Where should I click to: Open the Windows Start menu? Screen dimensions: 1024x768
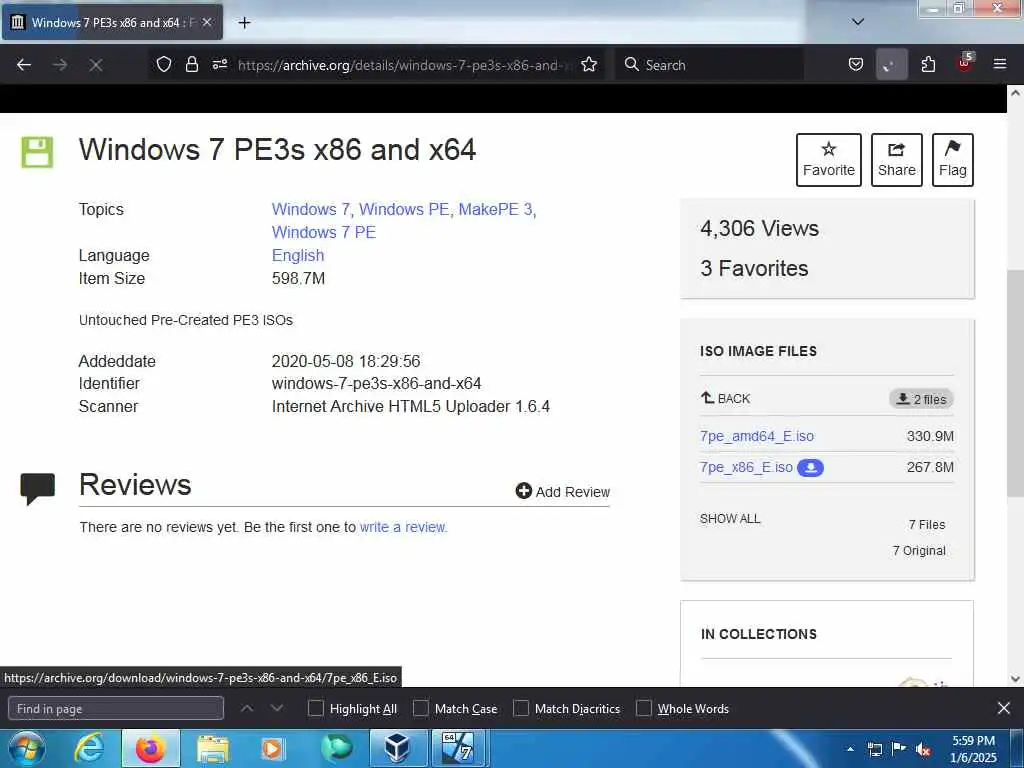coord(27,749)
